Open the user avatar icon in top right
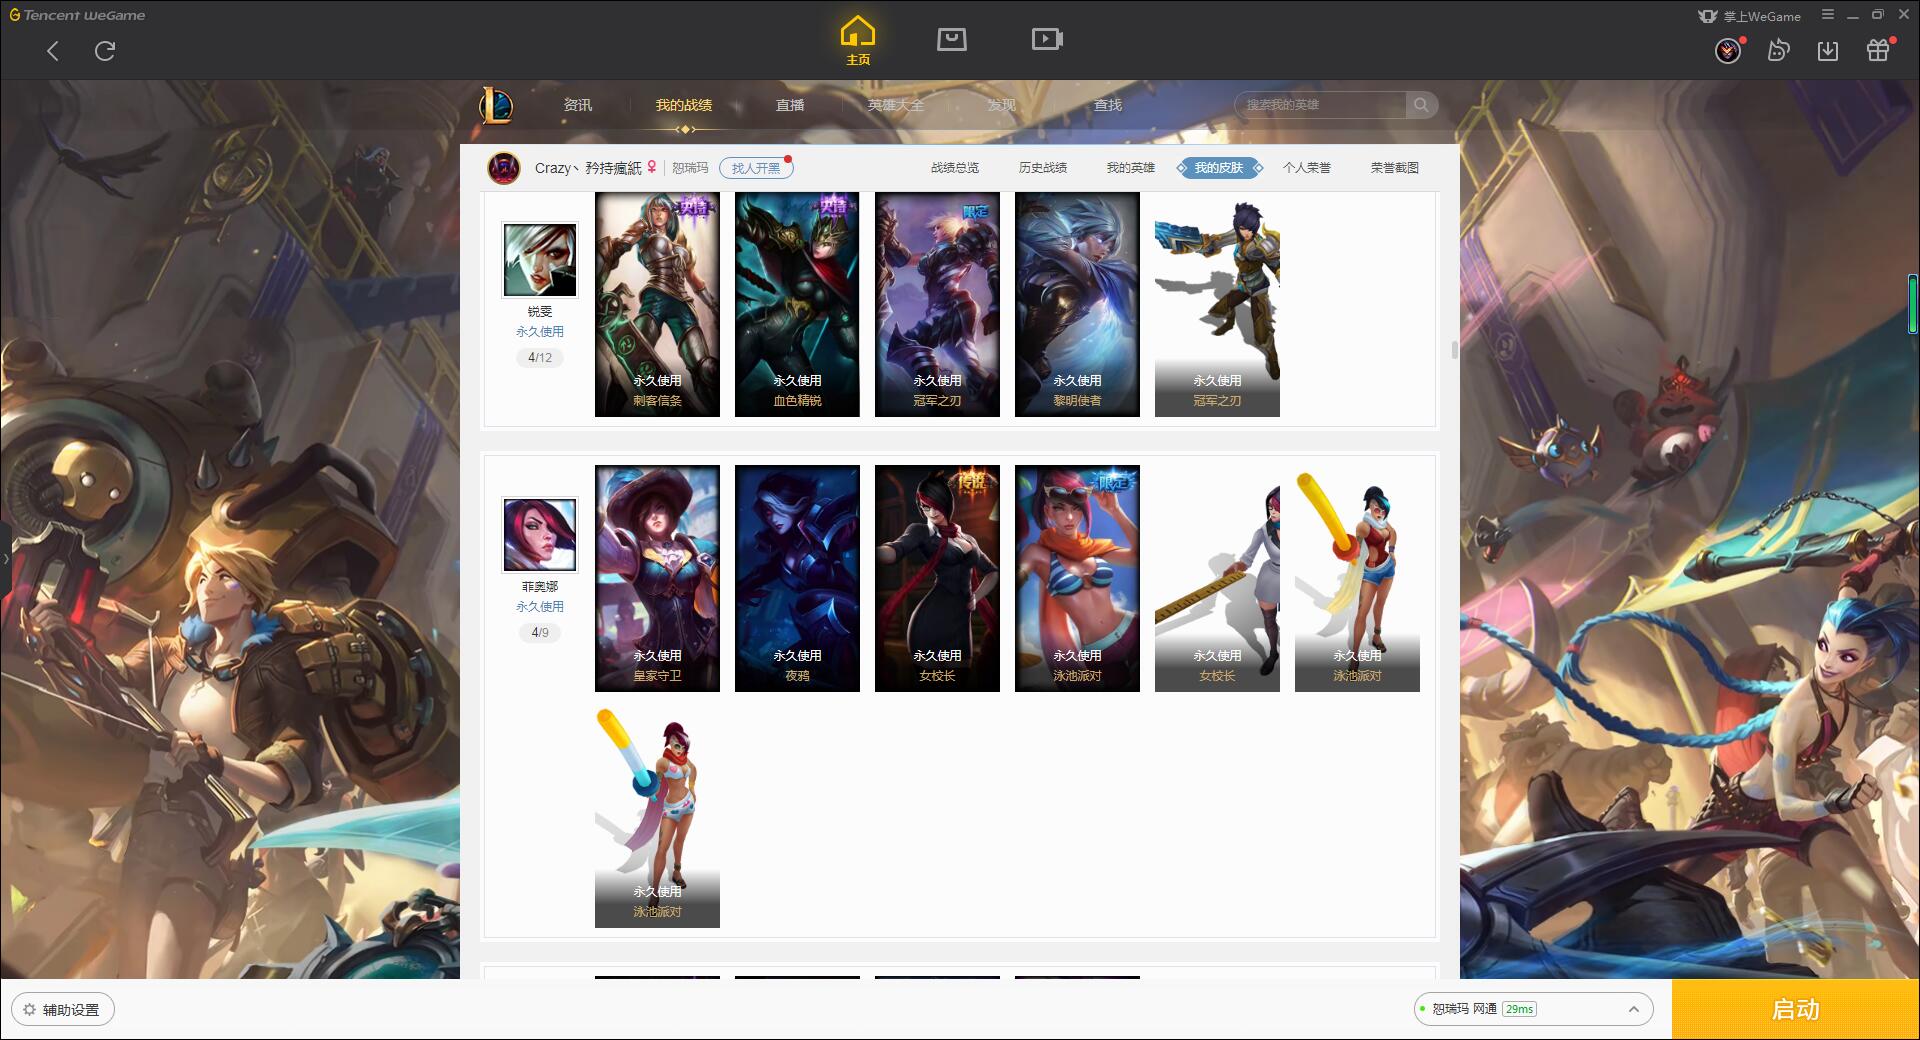 click(x=1728, y=51)
